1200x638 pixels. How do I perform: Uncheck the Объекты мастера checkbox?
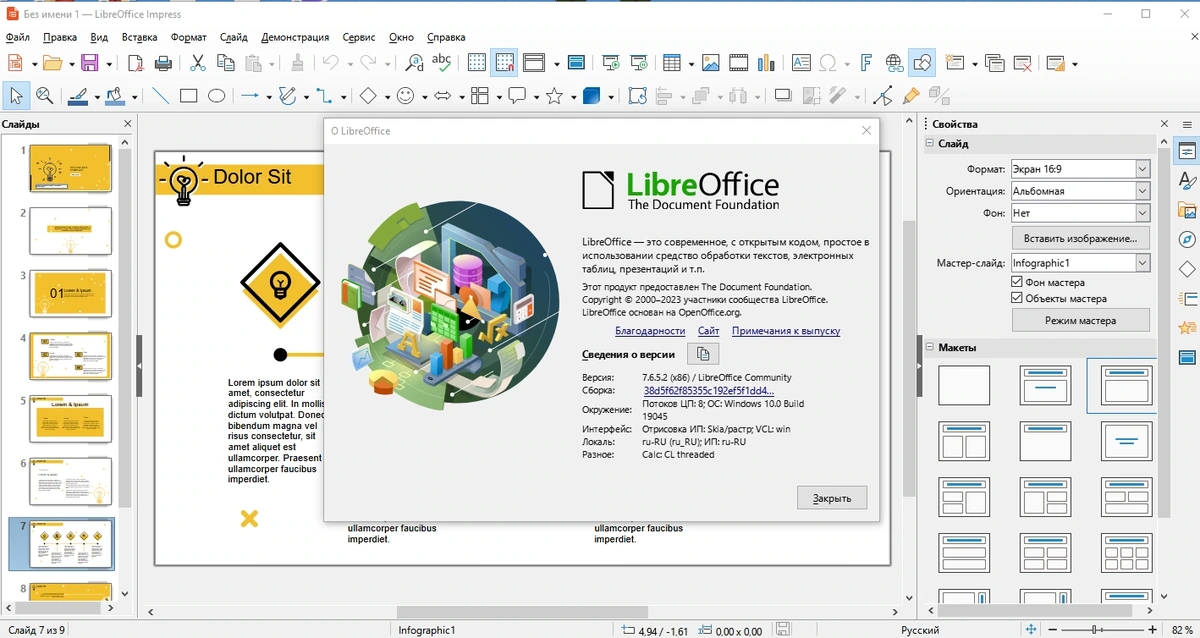coord(1018,298)
